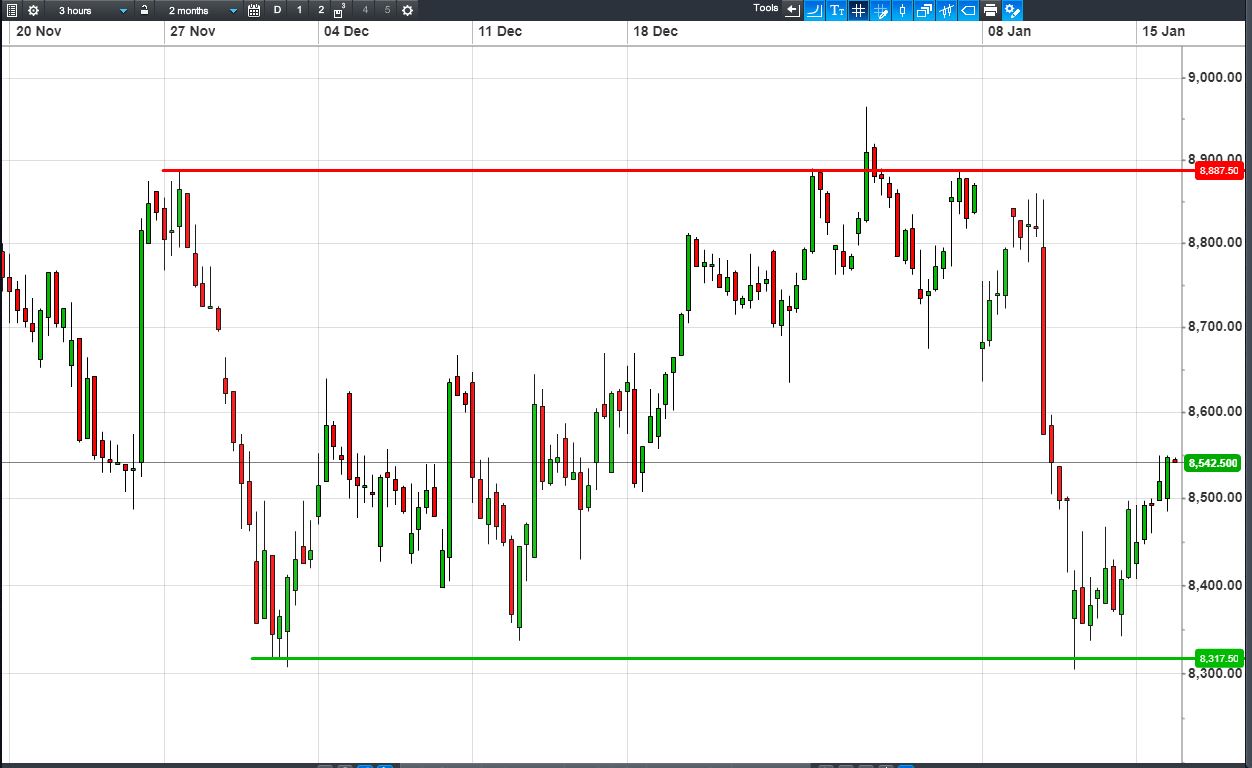Click the 11 Dec date label

(x=500, y=31)
